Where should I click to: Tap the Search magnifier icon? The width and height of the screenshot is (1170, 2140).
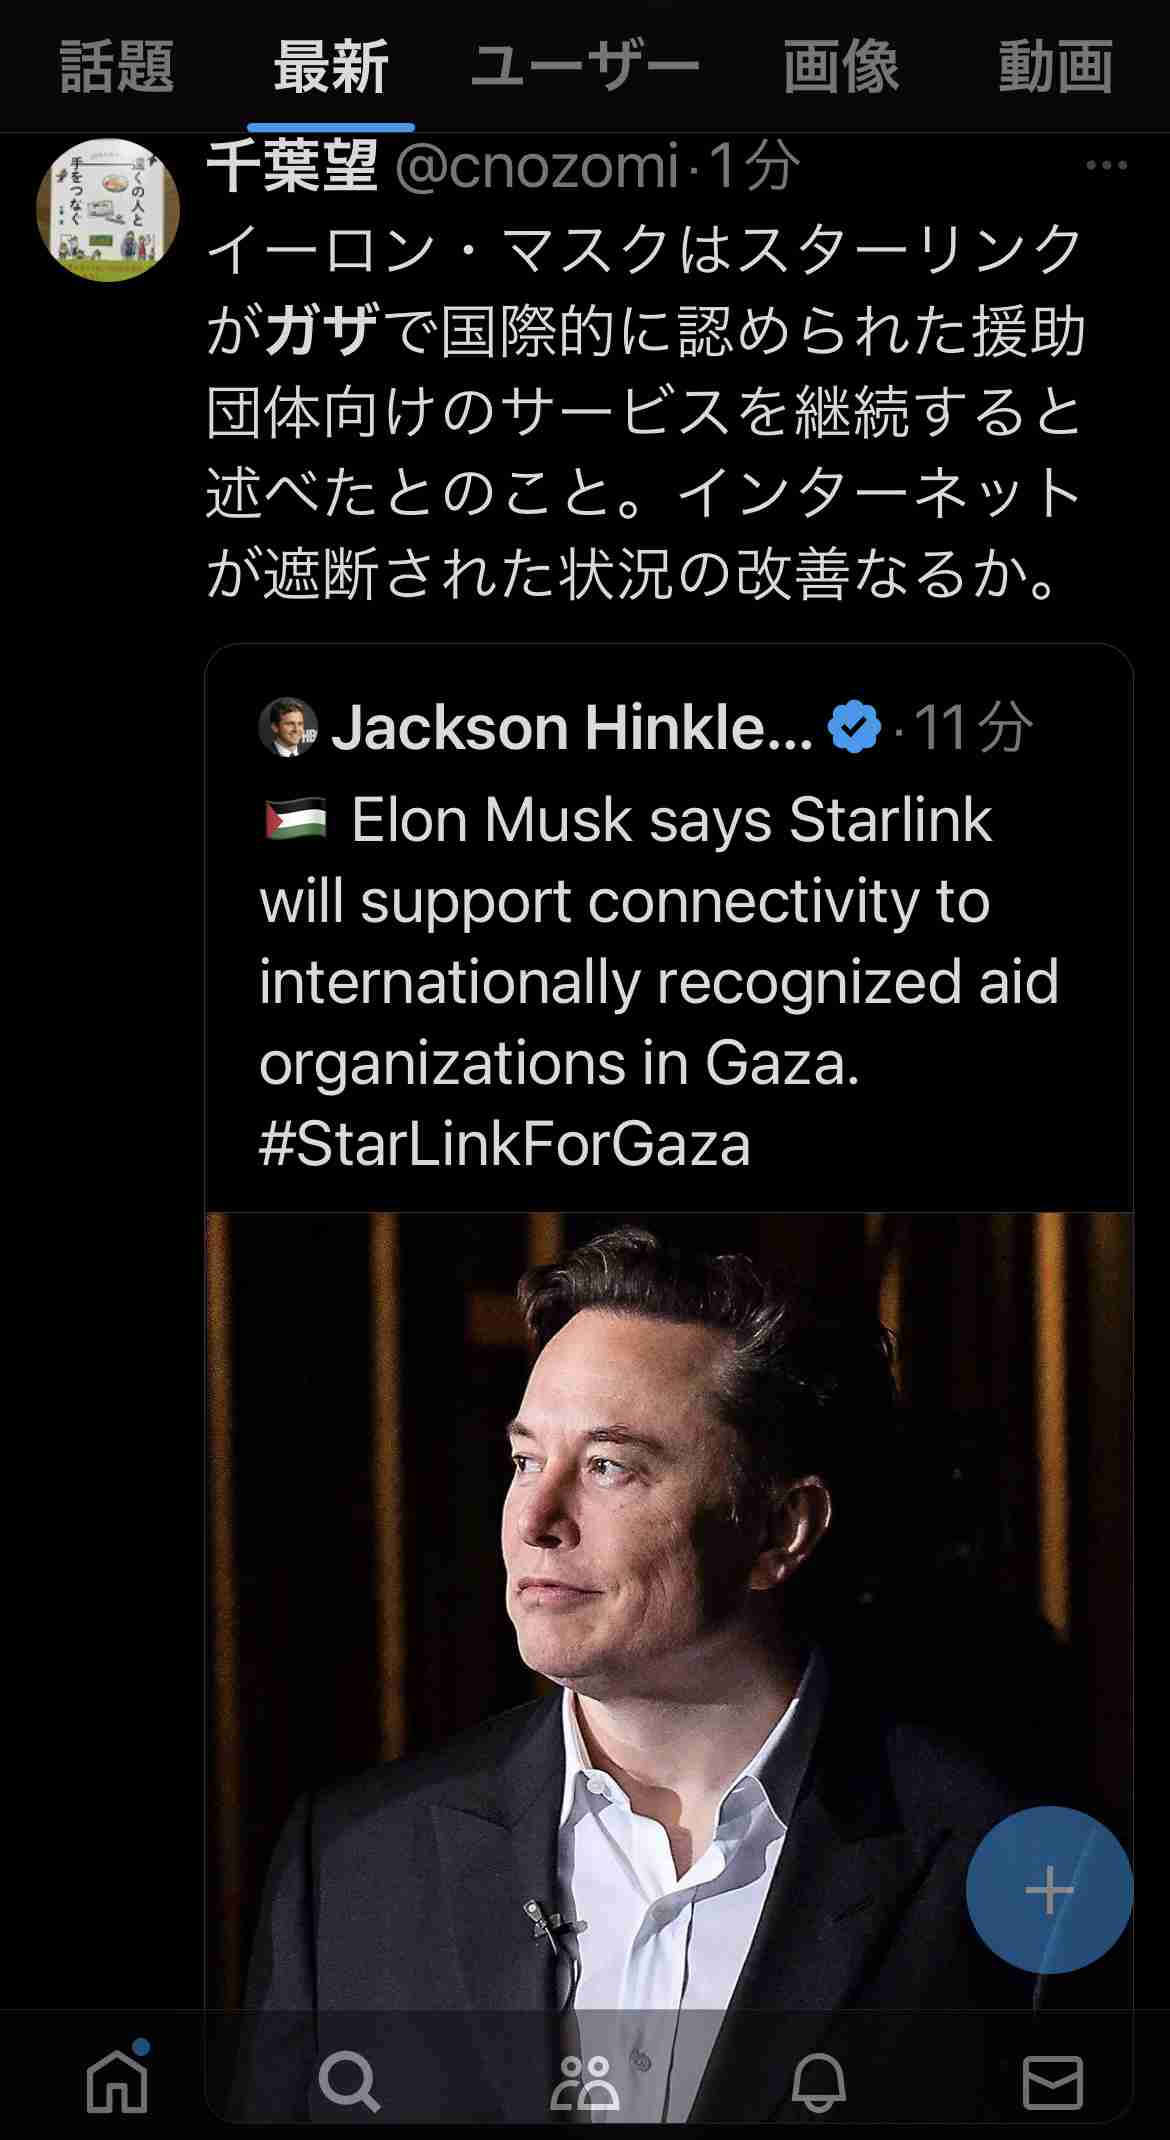[x=349, y=2083]
